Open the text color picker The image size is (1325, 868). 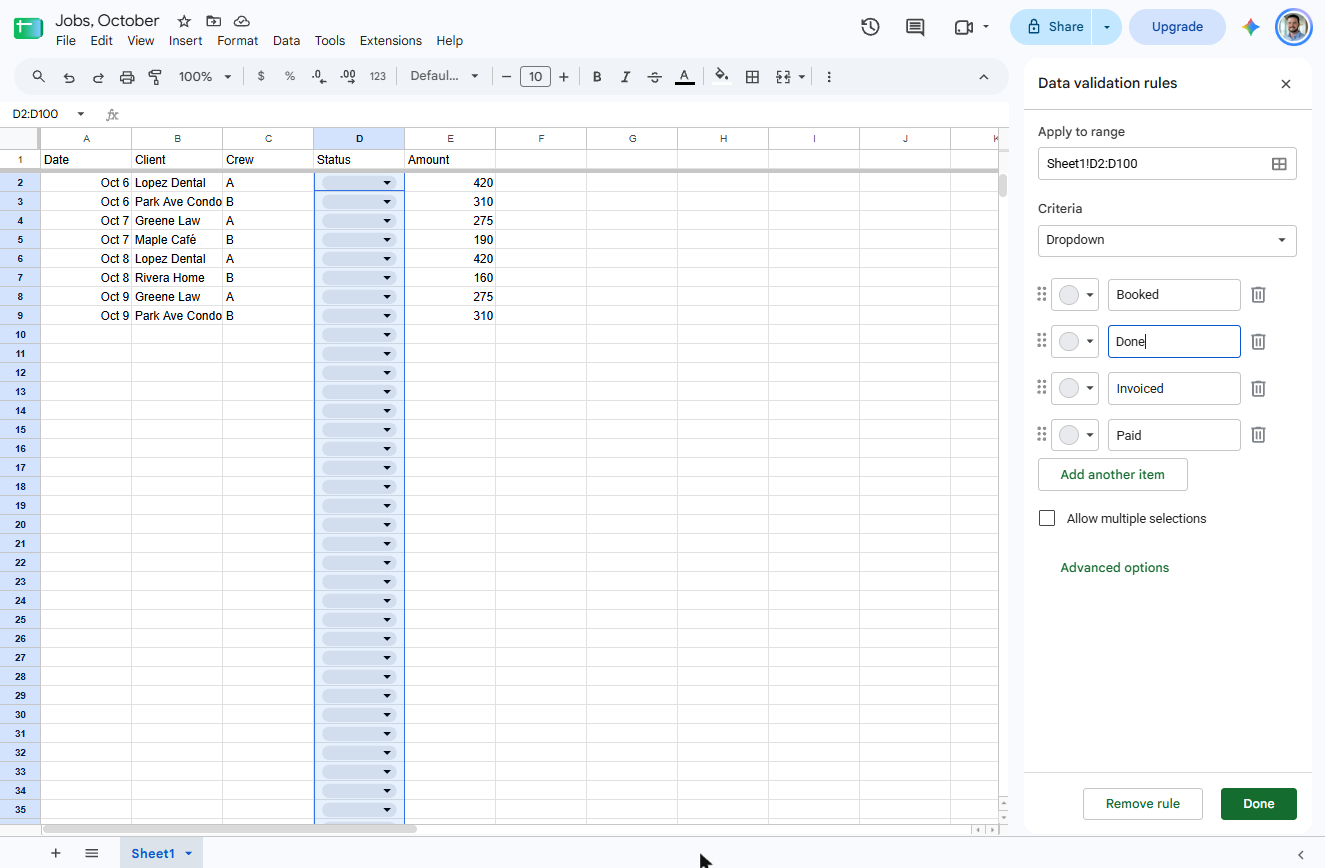click(684, 77)
